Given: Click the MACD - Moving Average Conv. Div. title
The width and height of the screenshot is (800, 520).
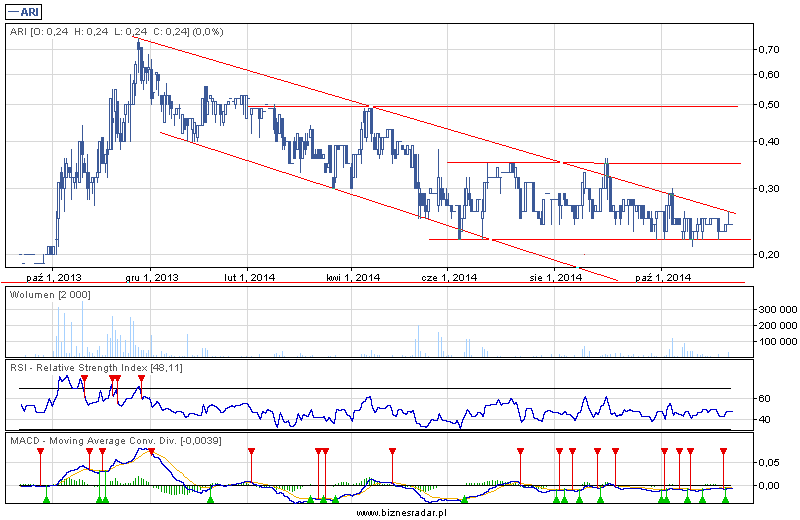Looking at the screenshot, I should 116,440.
